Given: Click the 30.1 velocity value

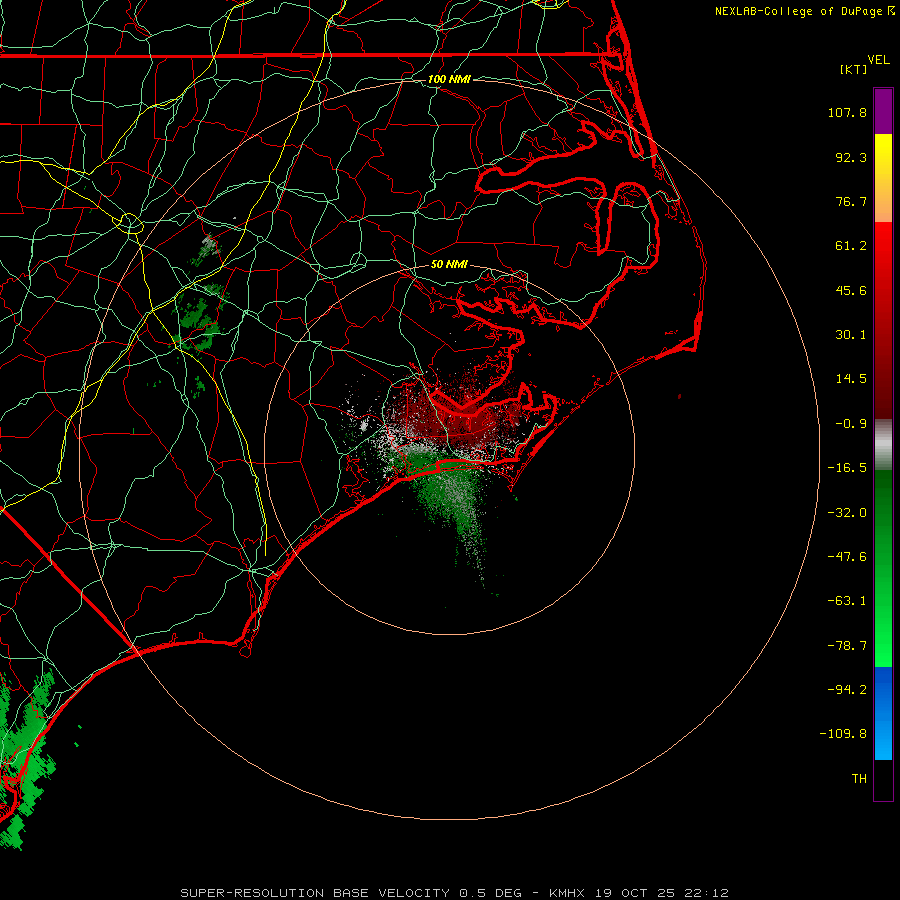Looking at the screenshot, I should coord(851,335).
